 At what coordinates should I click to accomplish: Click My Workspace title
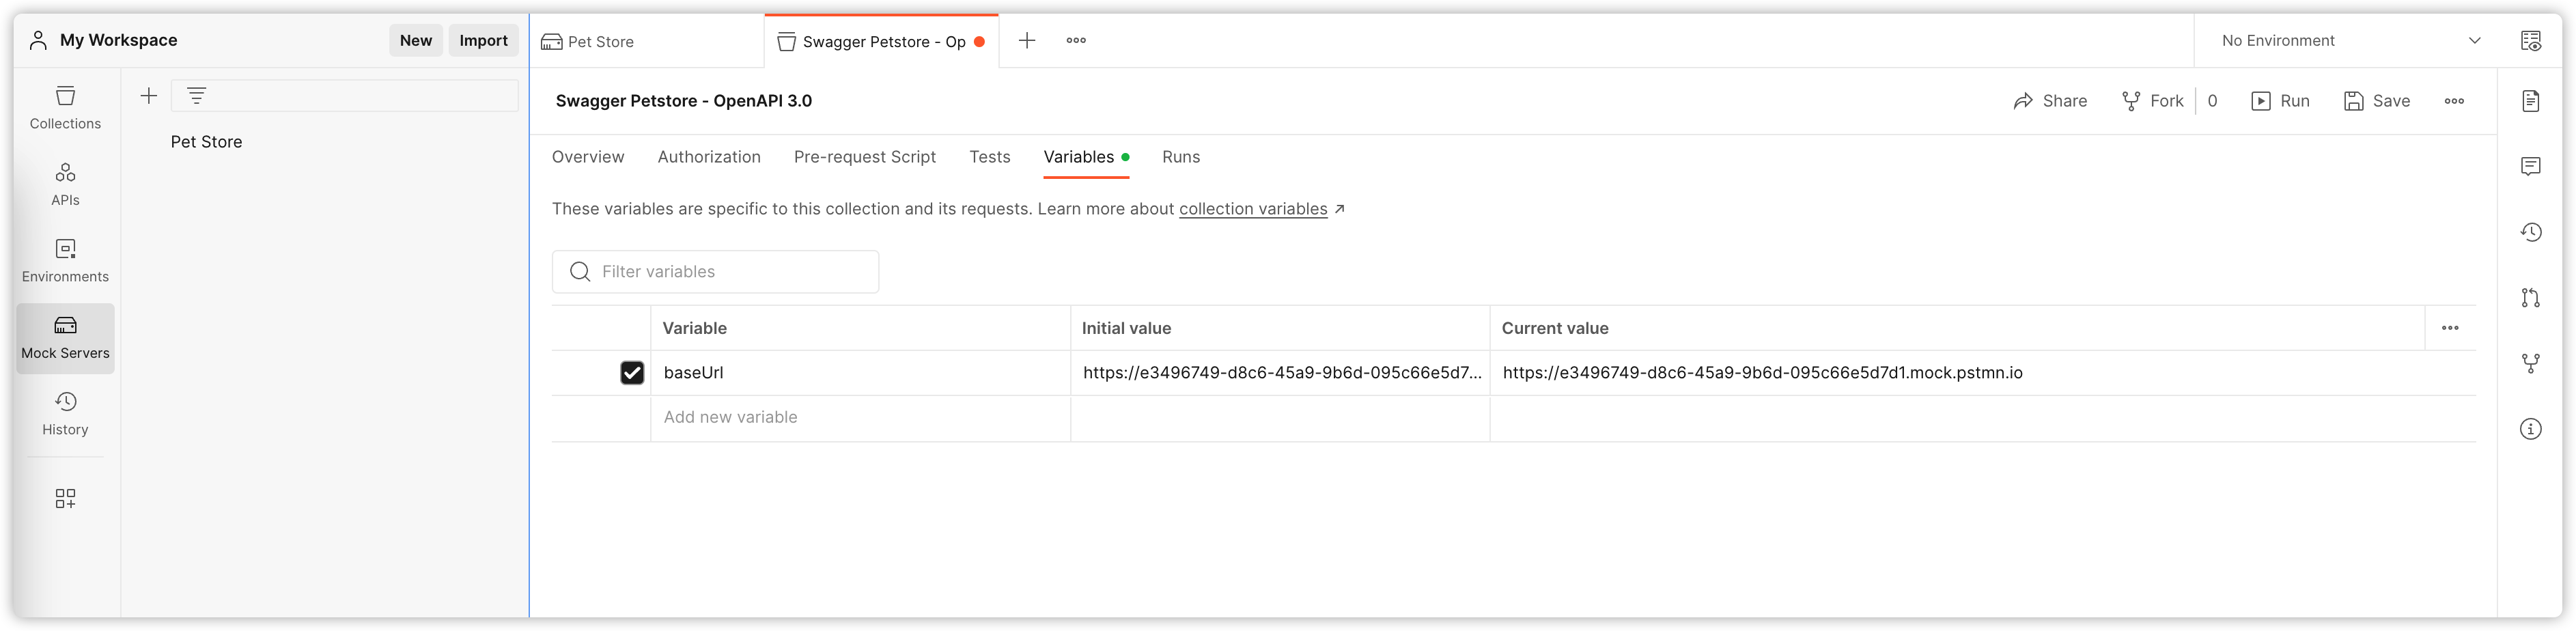tap(118, 40)
